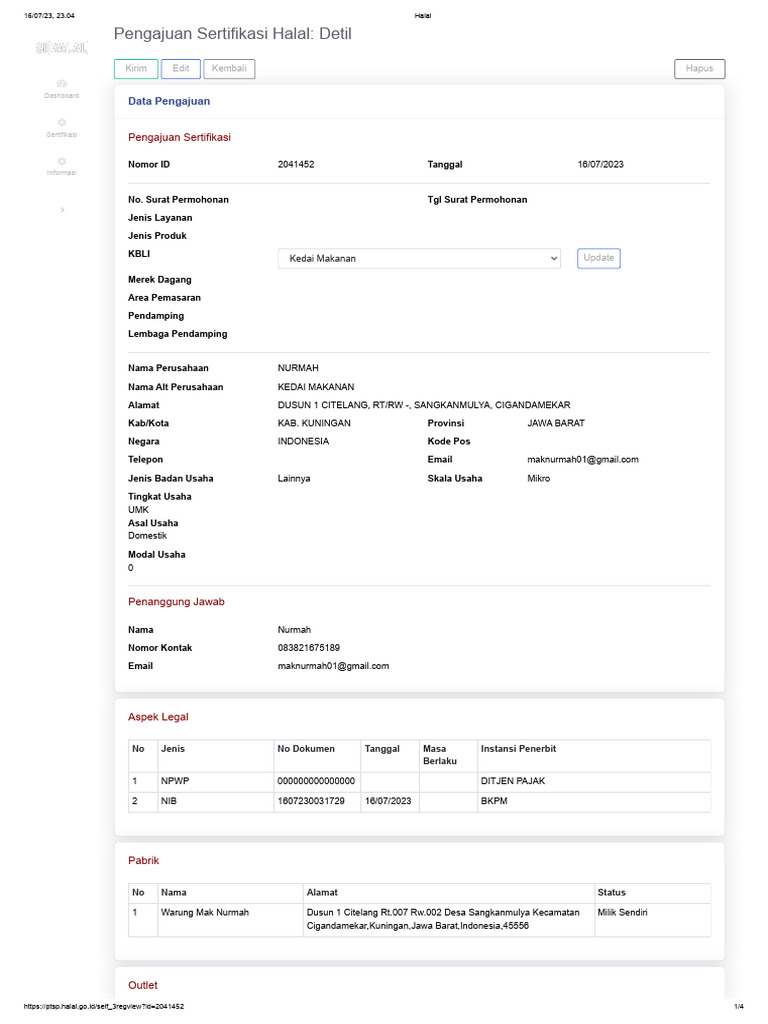Image resolution: width=768 pixels, height=1024 pixels.
Task: Click the ptsp.halal.go.id URL footer
Action: [104, 1006]
